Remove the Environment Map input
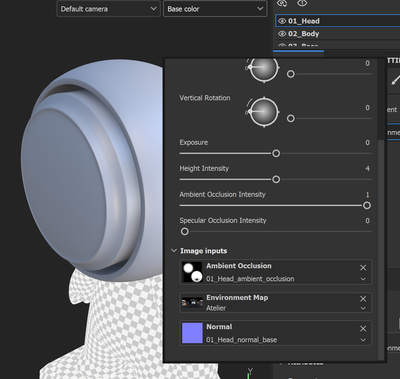 (363, 299)
